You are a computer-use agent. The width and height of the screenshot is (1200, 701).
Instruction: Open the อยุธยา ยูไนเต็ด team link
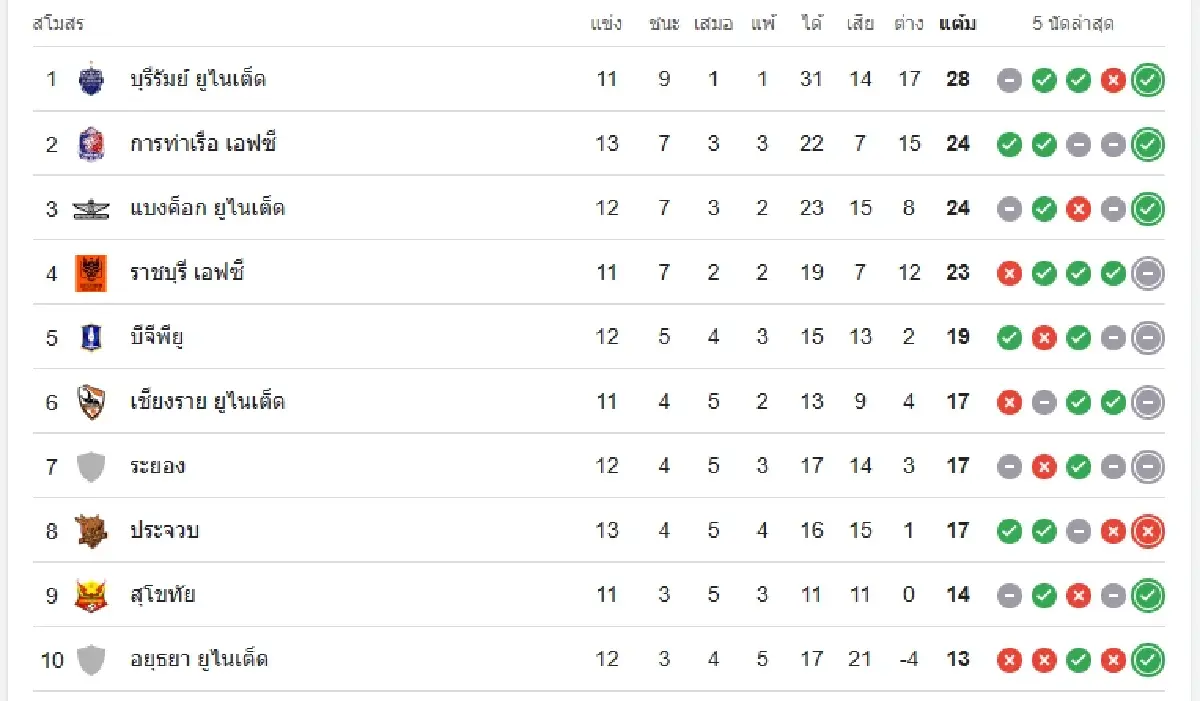click(x=199, y=660)
